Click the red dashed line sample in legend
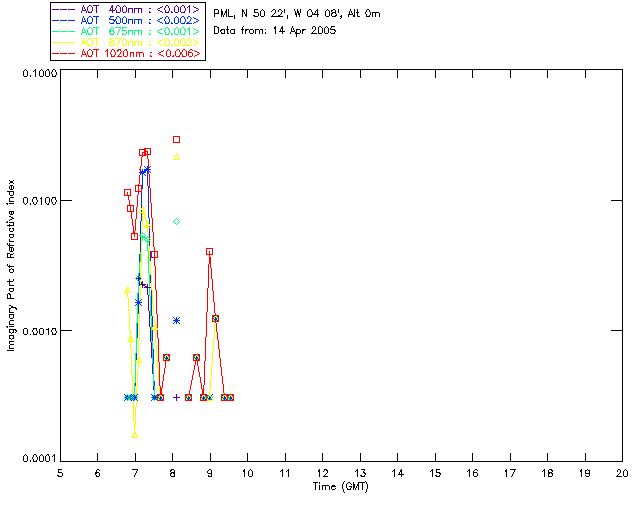The image size is (640, 512). [x=64, y=53]
